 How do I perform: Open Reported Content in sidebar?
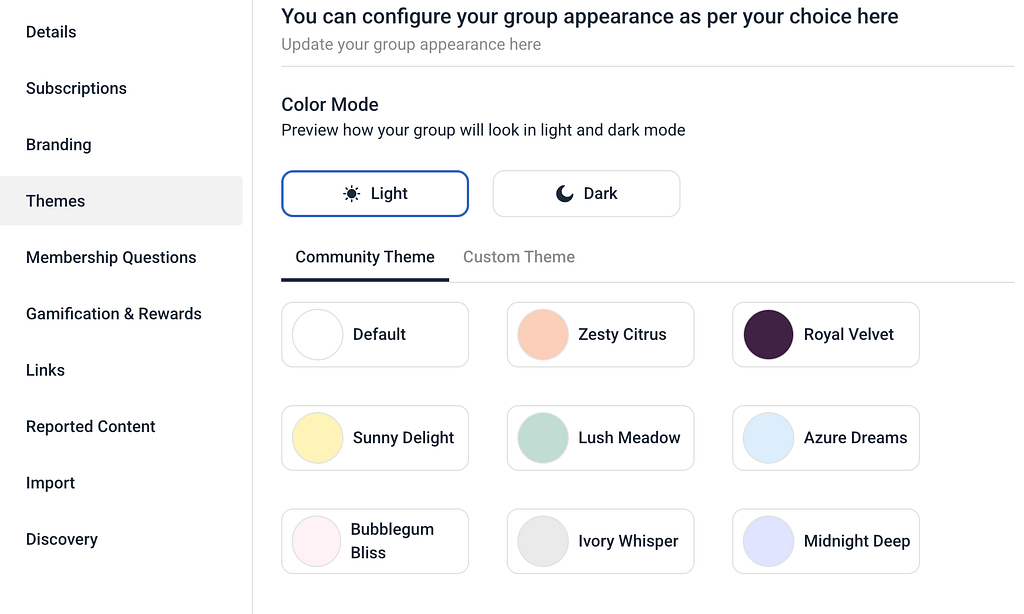pos(91,427)
